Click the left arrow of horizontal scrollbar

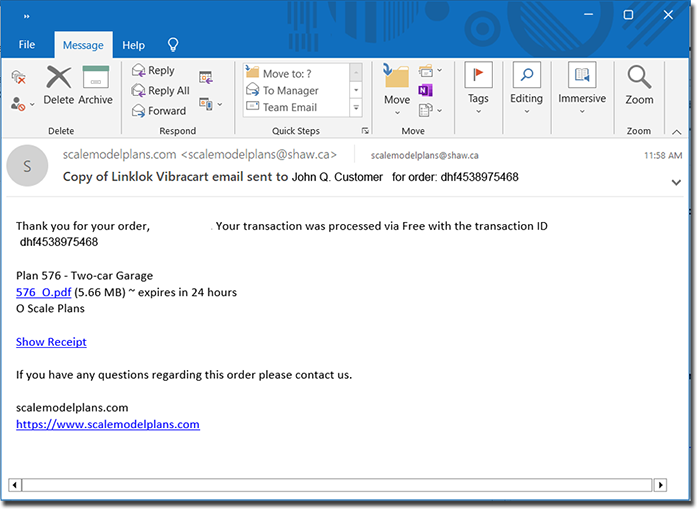[x=15, y=485]
